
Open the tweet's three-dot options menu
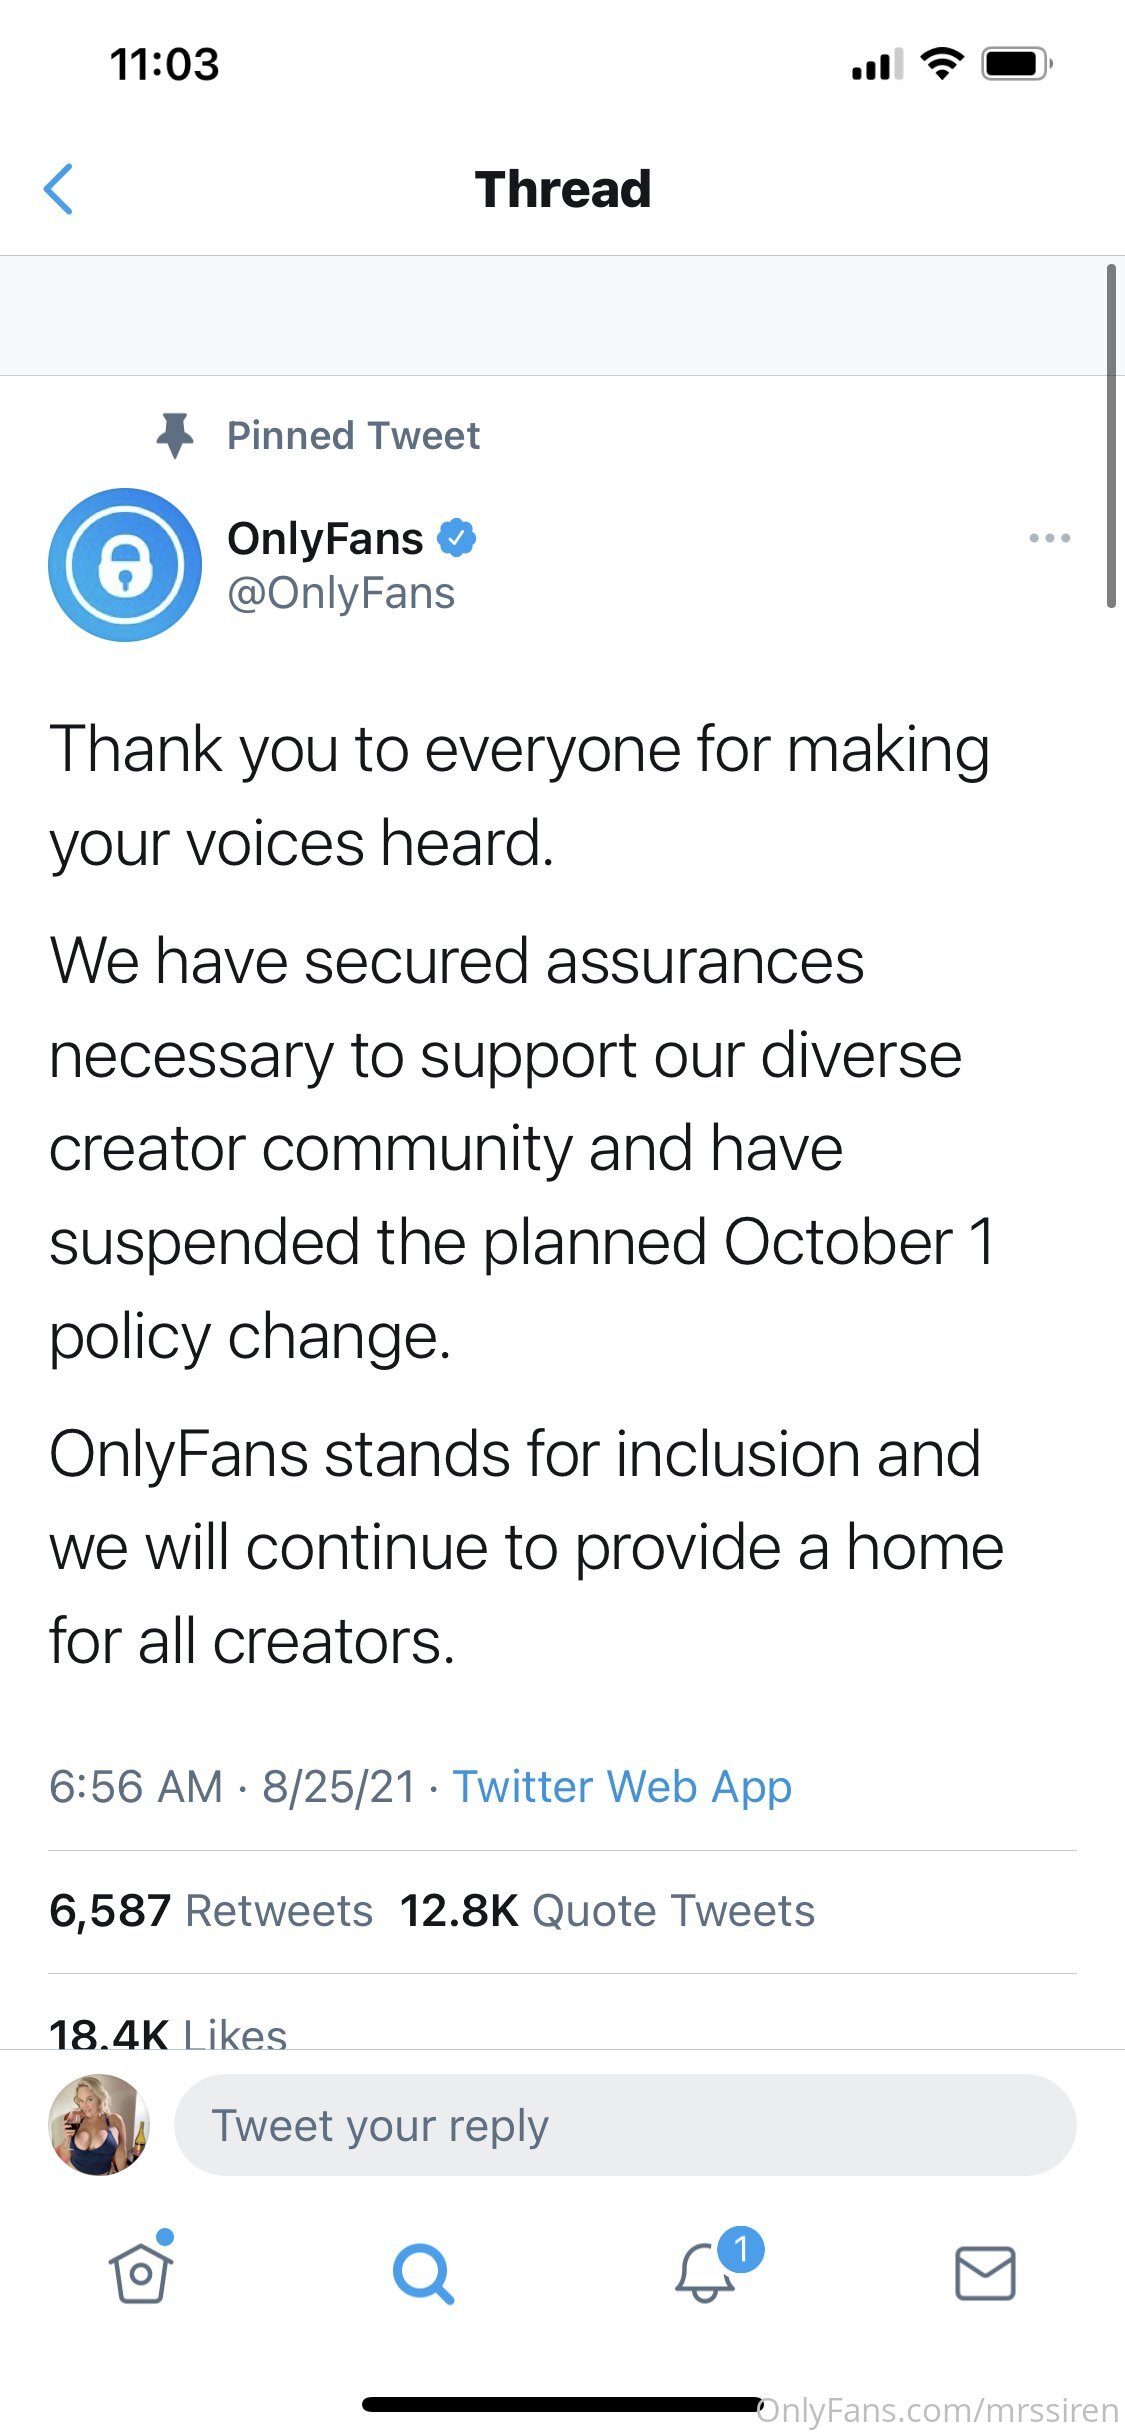point(1049,538)
